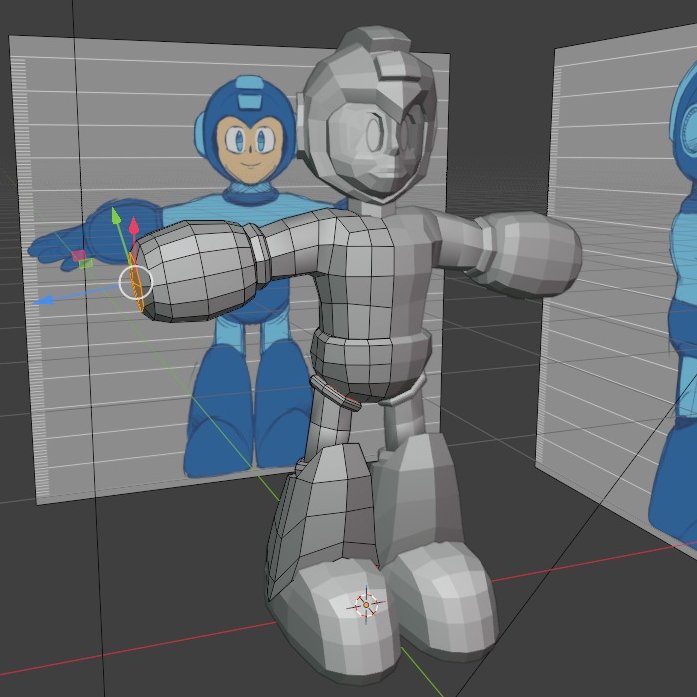Viewport: 697px width, 697px height.
Task: Click the magenta plane handle of the gizmo
Action: (x=79, y=256)
